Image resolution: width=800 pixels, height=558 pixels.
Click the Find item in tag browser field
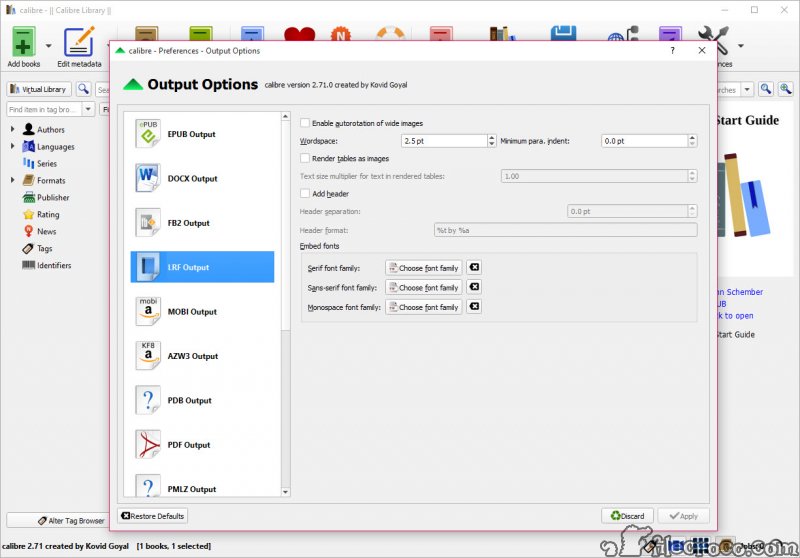click(x=44, y=109)
